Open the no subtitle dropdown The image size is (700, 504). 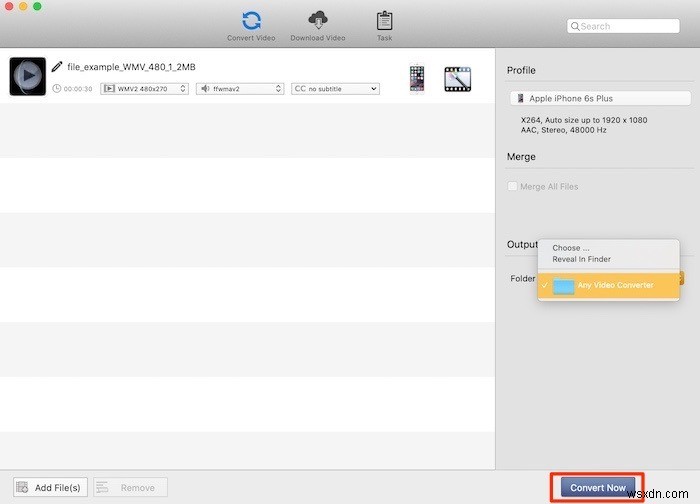pyautogui.click(x=335, y=88)
